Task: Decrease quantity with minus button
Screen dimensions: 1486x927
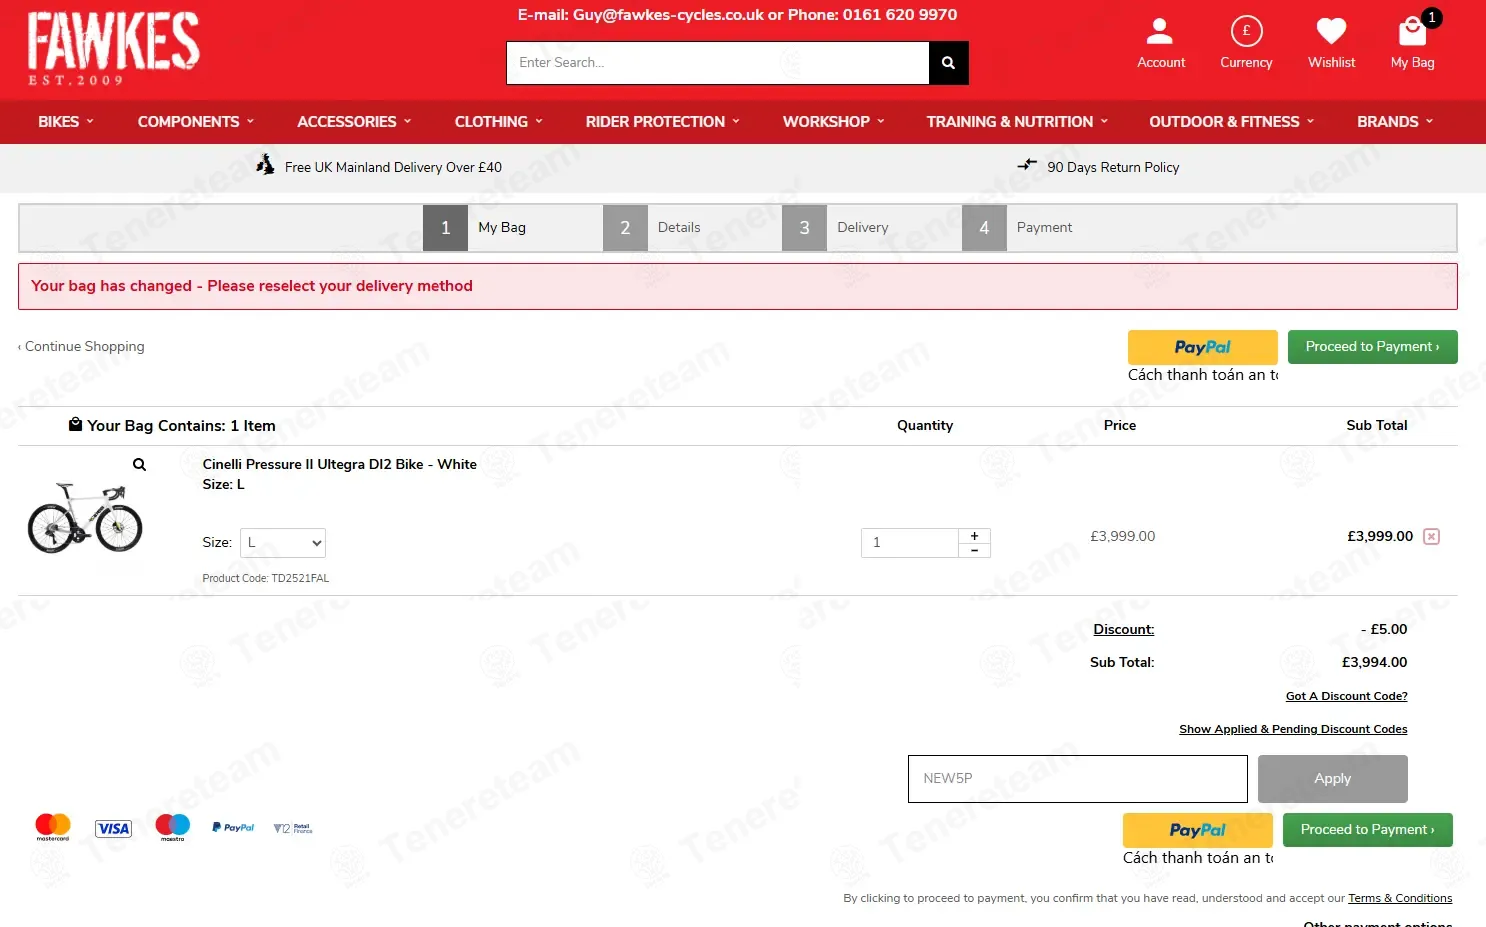Action: pos(974,550)
